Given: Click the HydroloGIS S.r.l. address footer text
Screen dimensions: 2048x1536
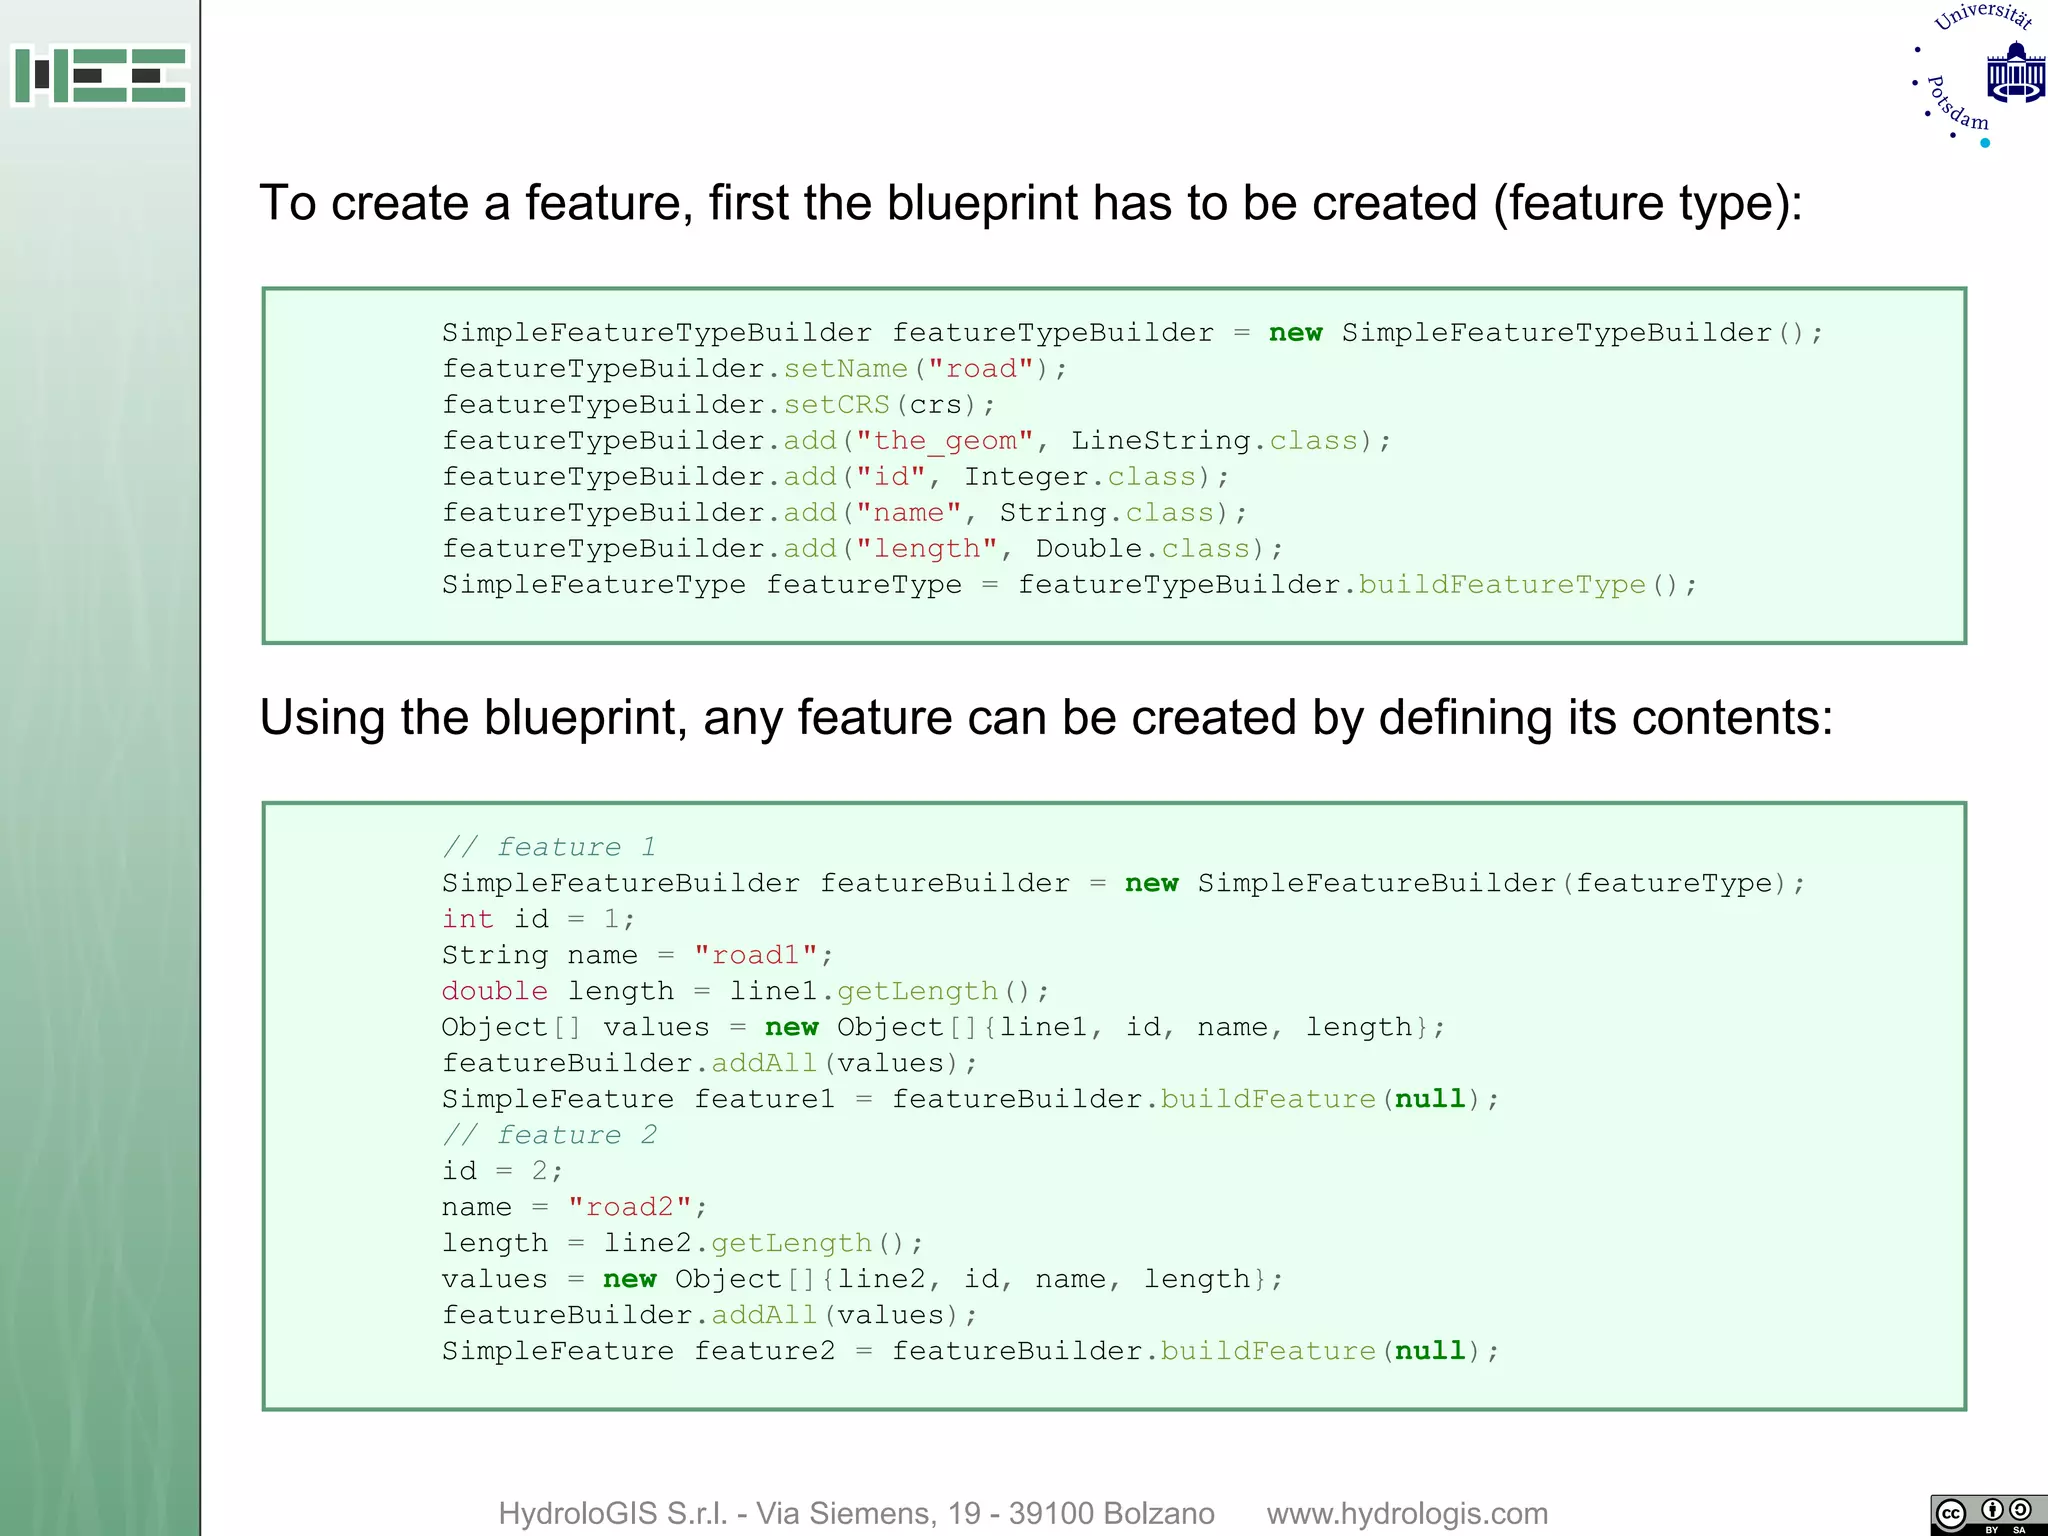Looking at the screenshot, I should (x=856, y=1513).
